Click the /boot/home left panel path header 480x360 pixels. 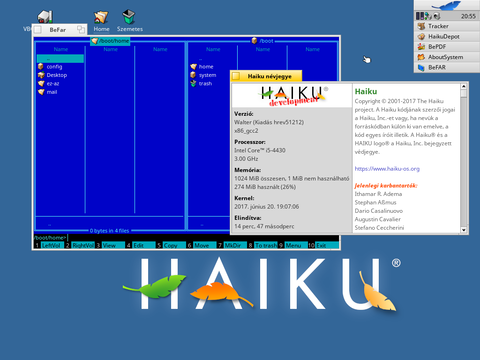tap(110, 41)
